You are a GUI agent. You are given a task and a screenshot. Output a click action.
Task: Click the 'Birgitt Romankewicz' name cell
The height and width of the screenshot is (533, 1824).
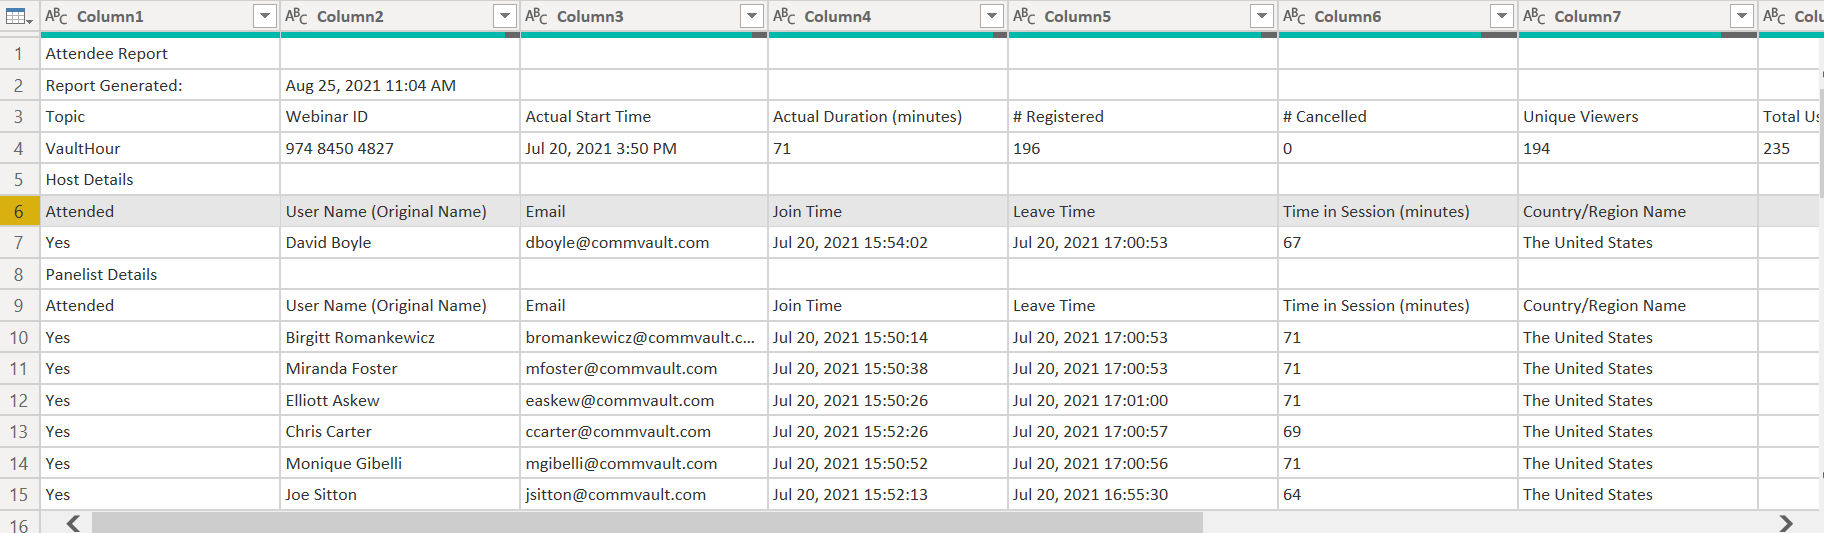tap(400, 337)
